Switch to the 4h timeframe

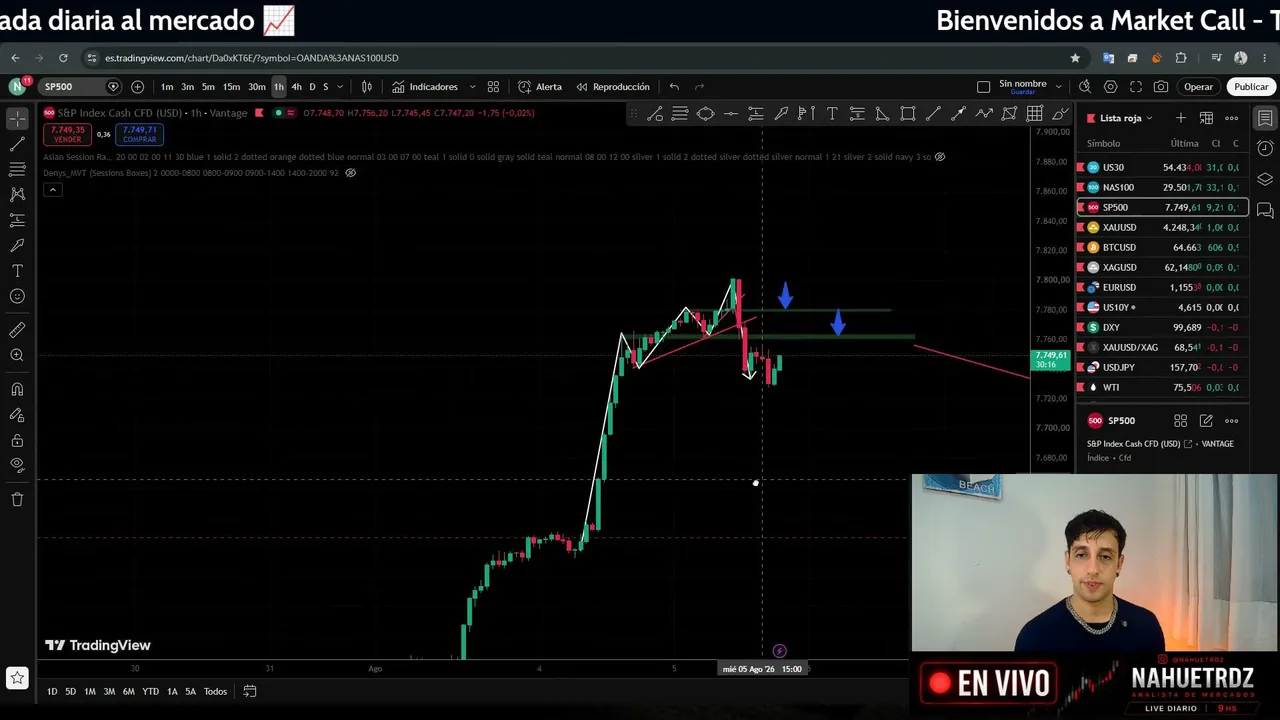pos(296,87)
